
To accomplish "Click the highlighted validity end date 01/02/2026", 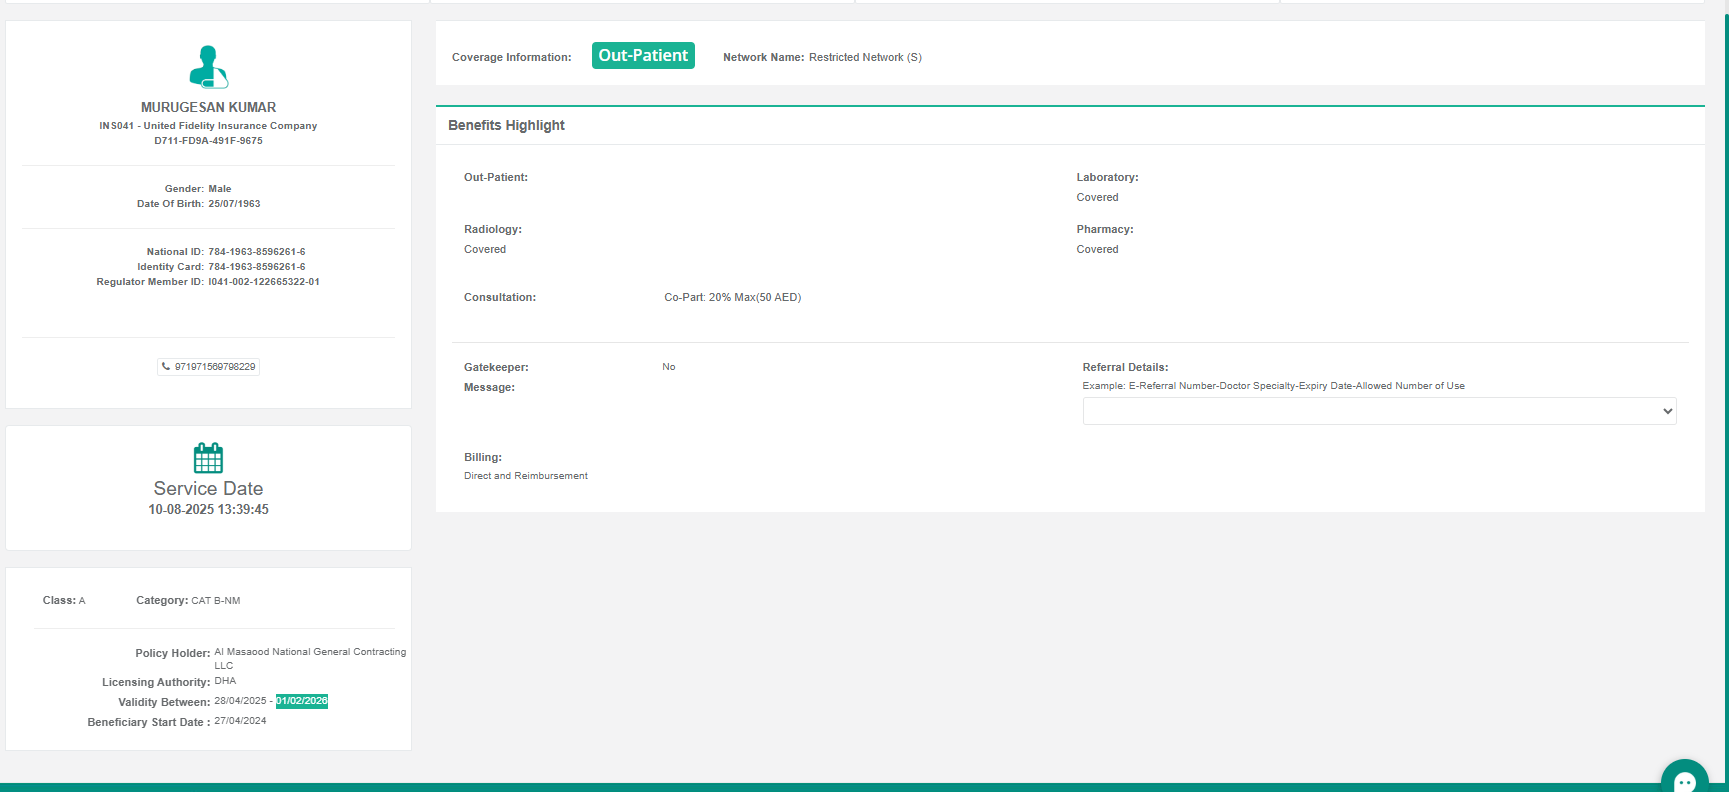I will [302, 701].
